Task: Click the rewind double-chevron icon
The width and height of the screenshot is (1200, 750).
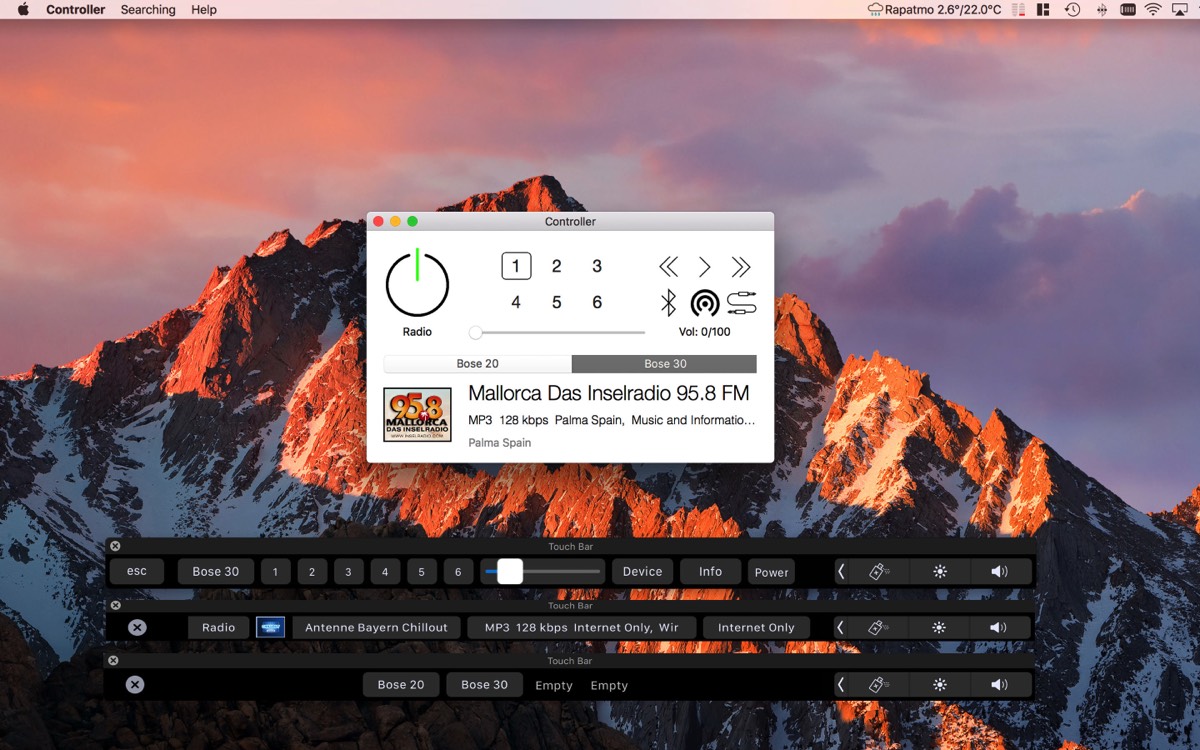Action: click(669, 266)
